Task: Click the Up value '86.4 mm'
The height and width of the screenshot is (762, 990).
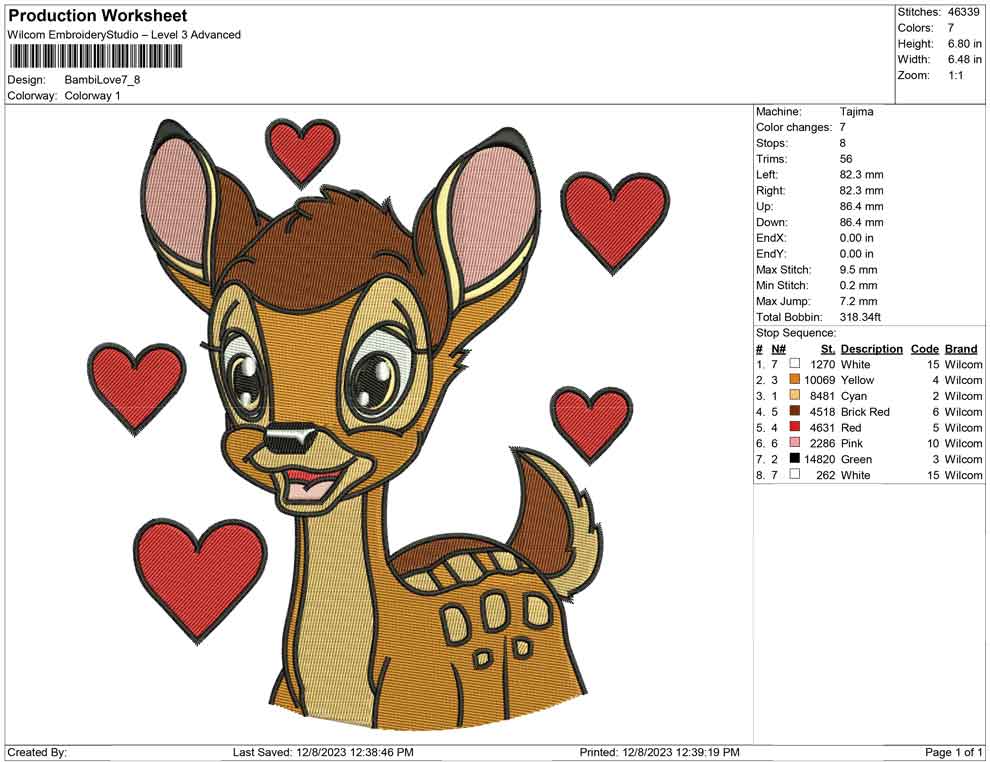Action: click(861, 206)
